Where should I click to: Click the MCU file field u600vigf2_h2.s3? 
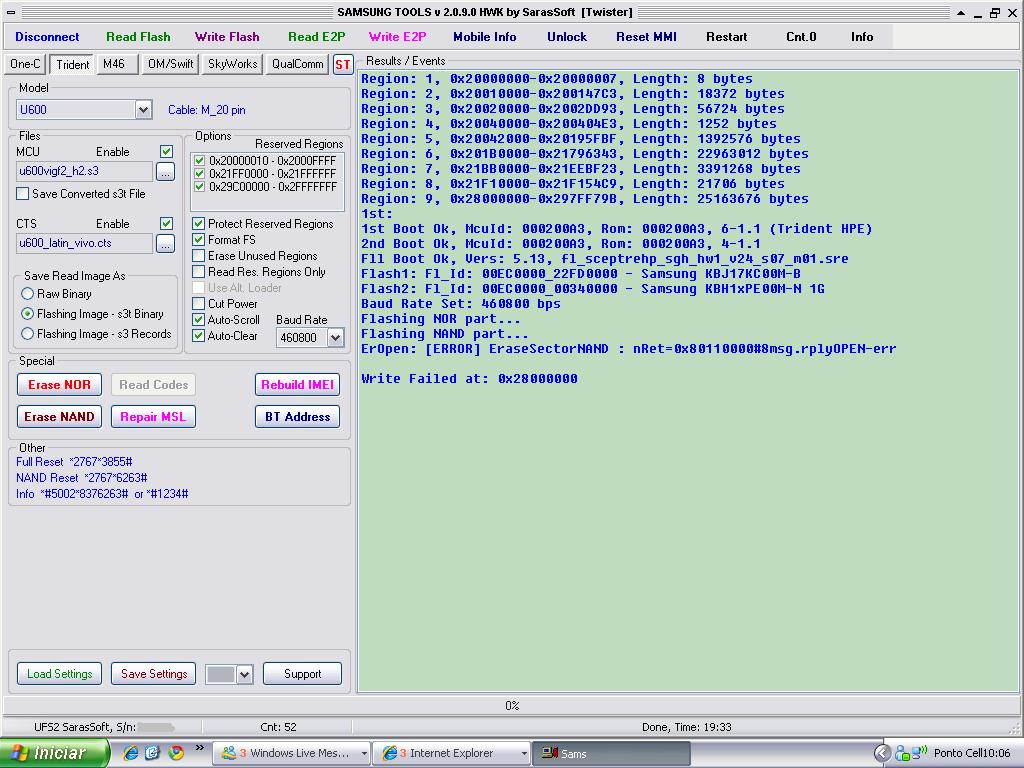point(84,172)
